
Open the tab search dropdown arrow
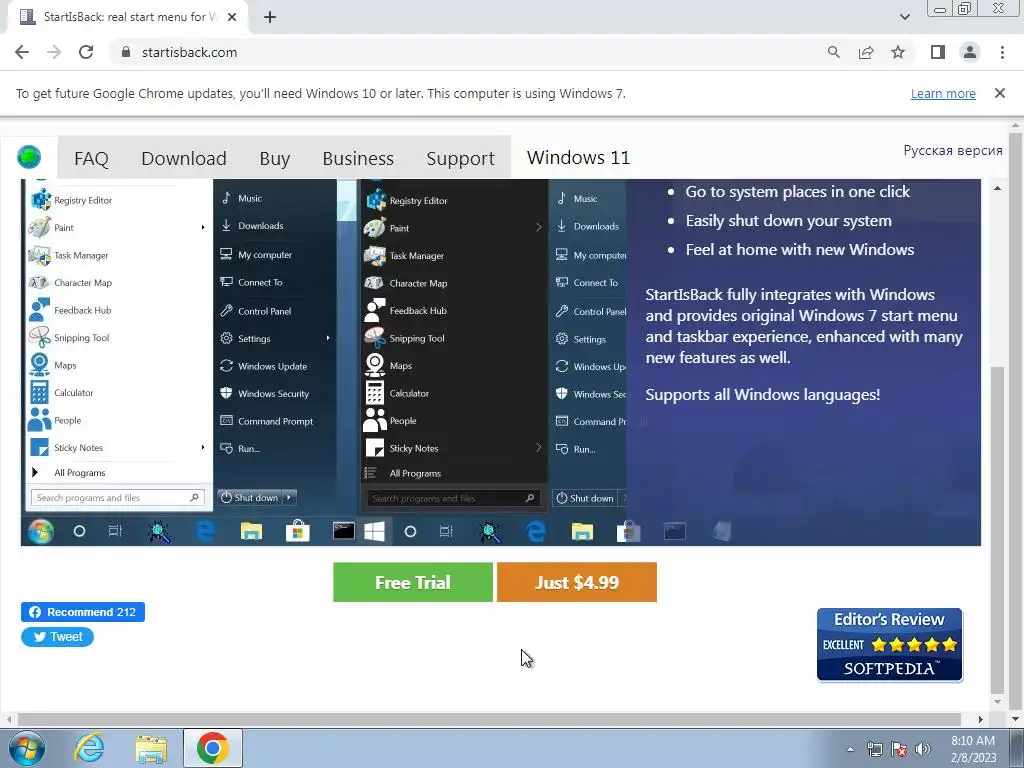click(904, 18)
